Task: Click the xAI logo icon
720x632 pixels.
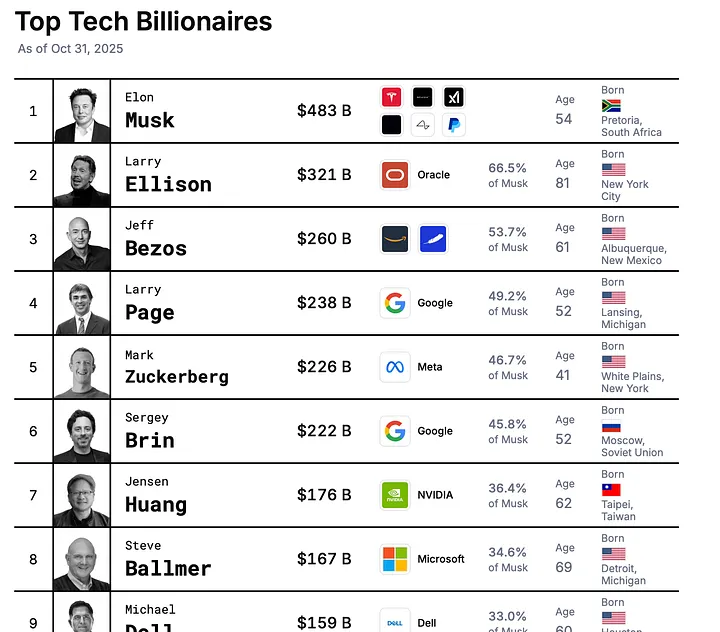Action: click(x=454, y=97)
